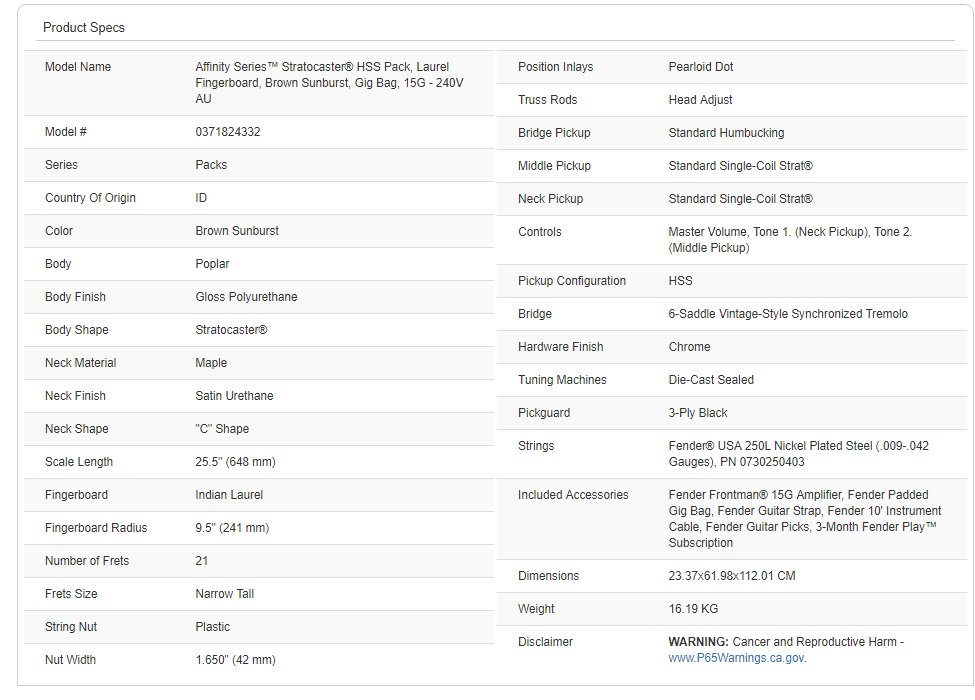Image resolution: width=975 pixels, height=700 pixels.
Task: Click the Scale Length value 25.5"
Action: 235,462
